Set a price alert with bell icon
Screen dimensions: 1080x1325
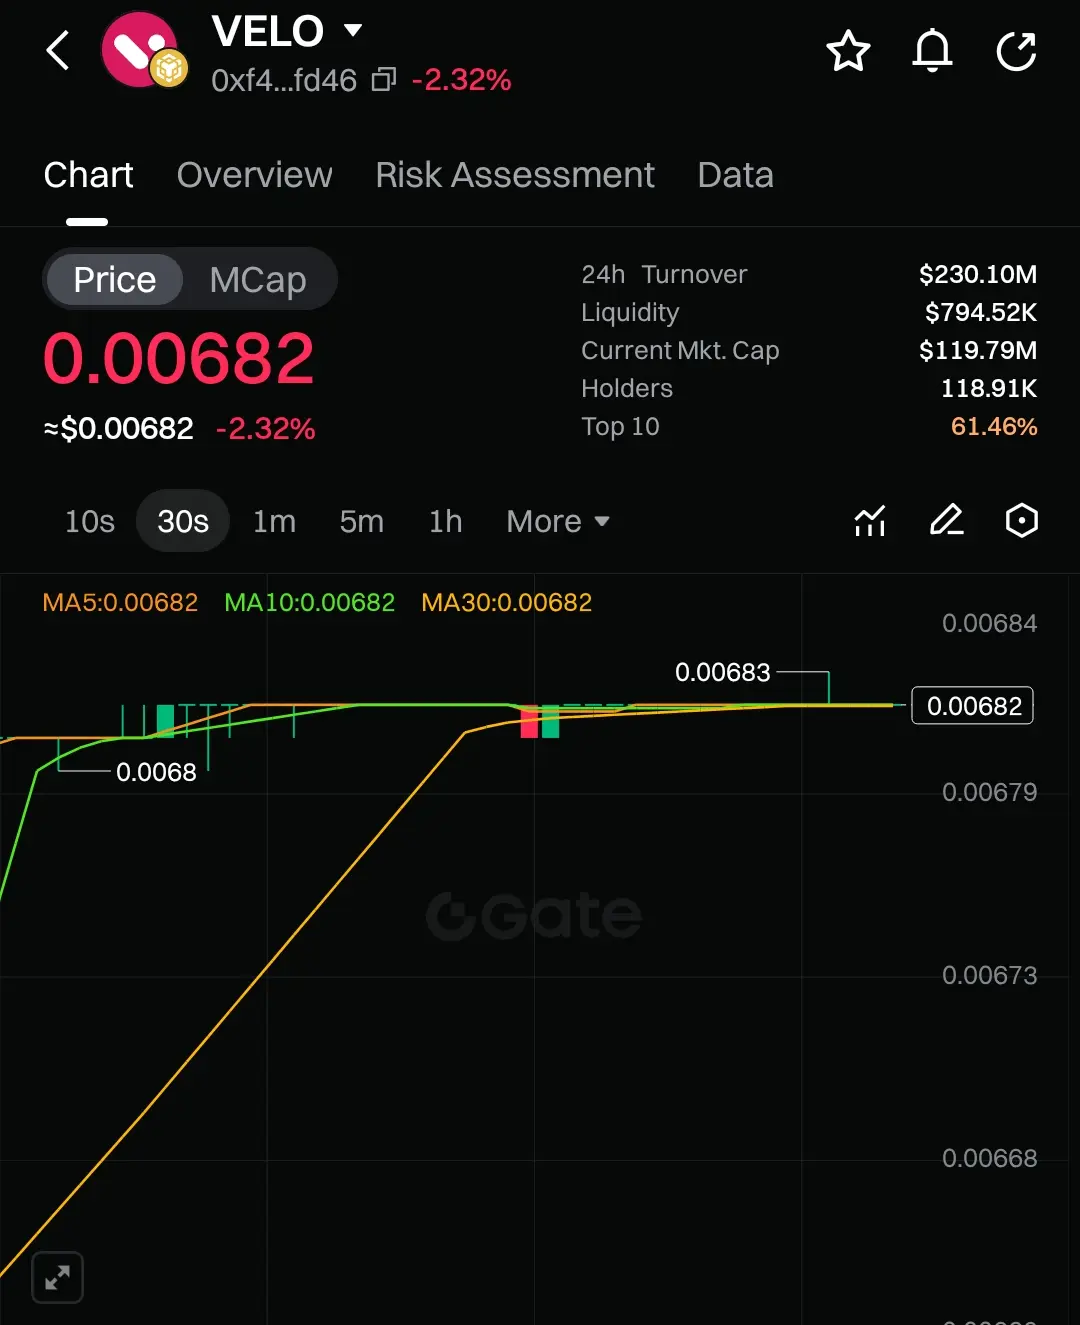pyautogui.click(x=932, y=51)
